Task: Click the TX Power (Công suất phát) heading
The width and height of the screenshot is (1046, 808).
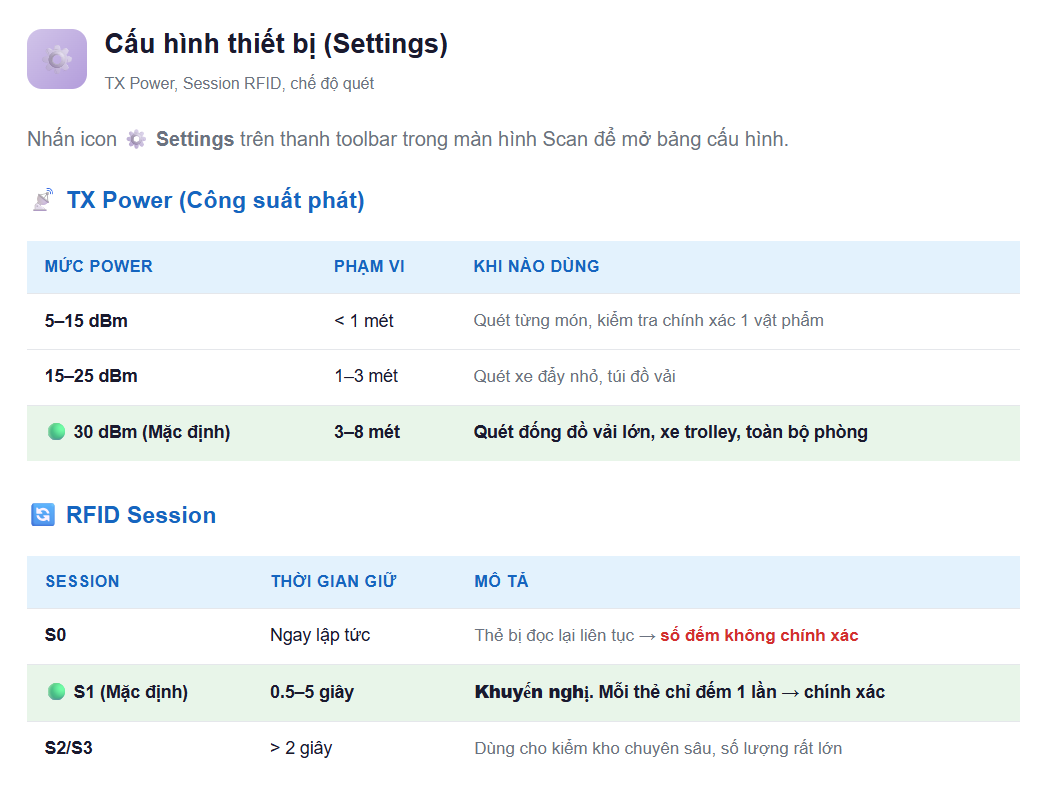Action: click(215, 200)
